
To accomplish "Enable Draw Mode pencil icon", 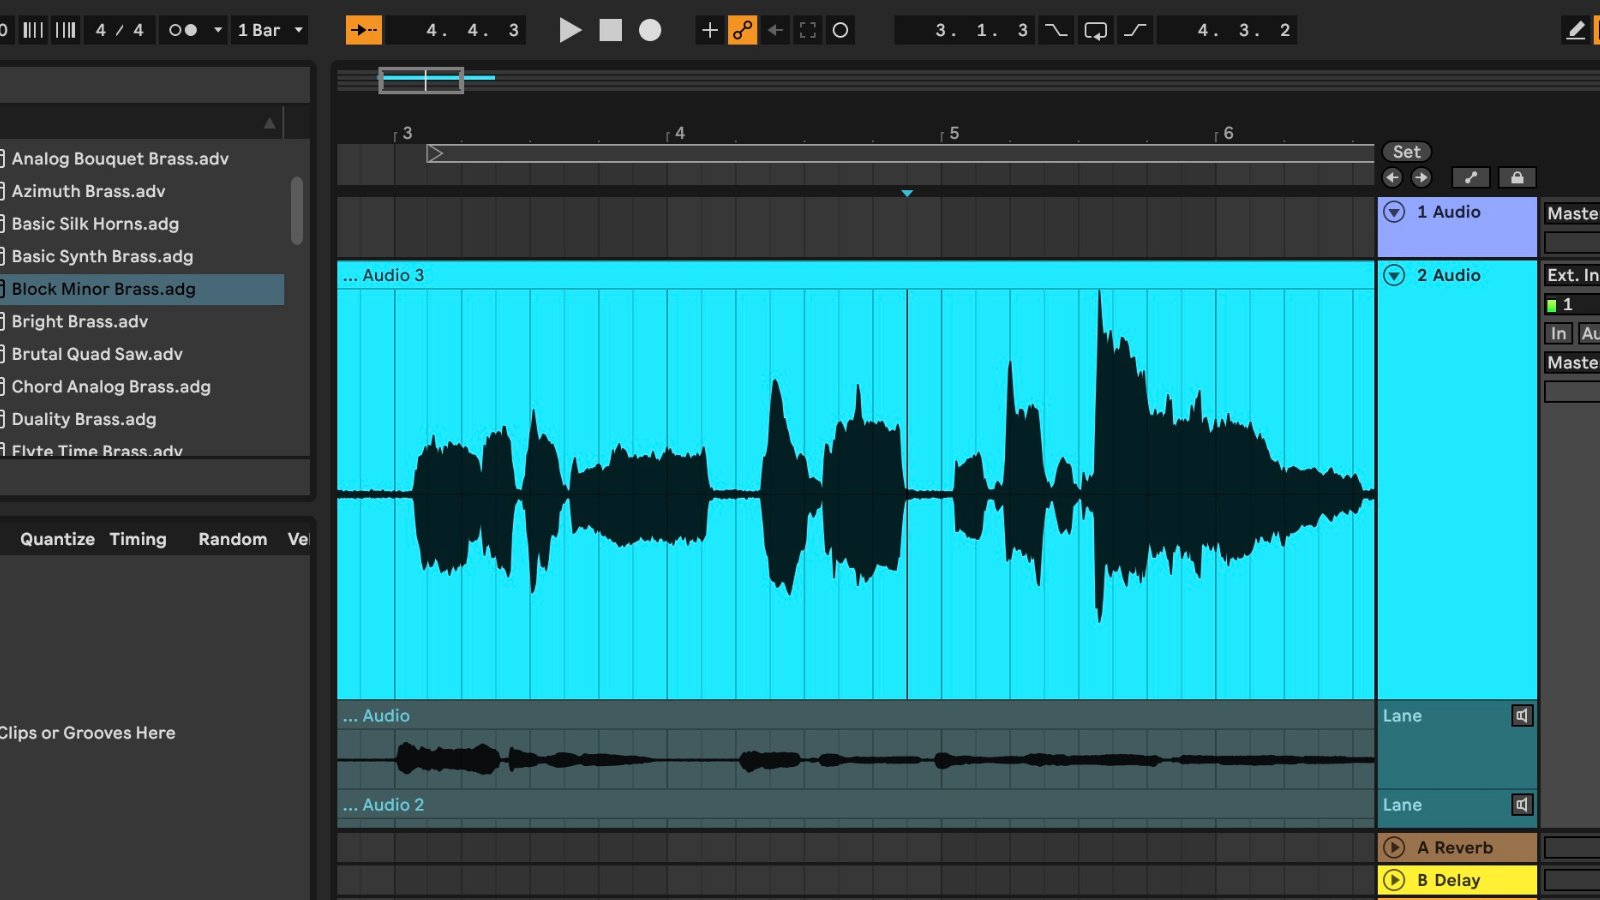I will click(1576, 30).
